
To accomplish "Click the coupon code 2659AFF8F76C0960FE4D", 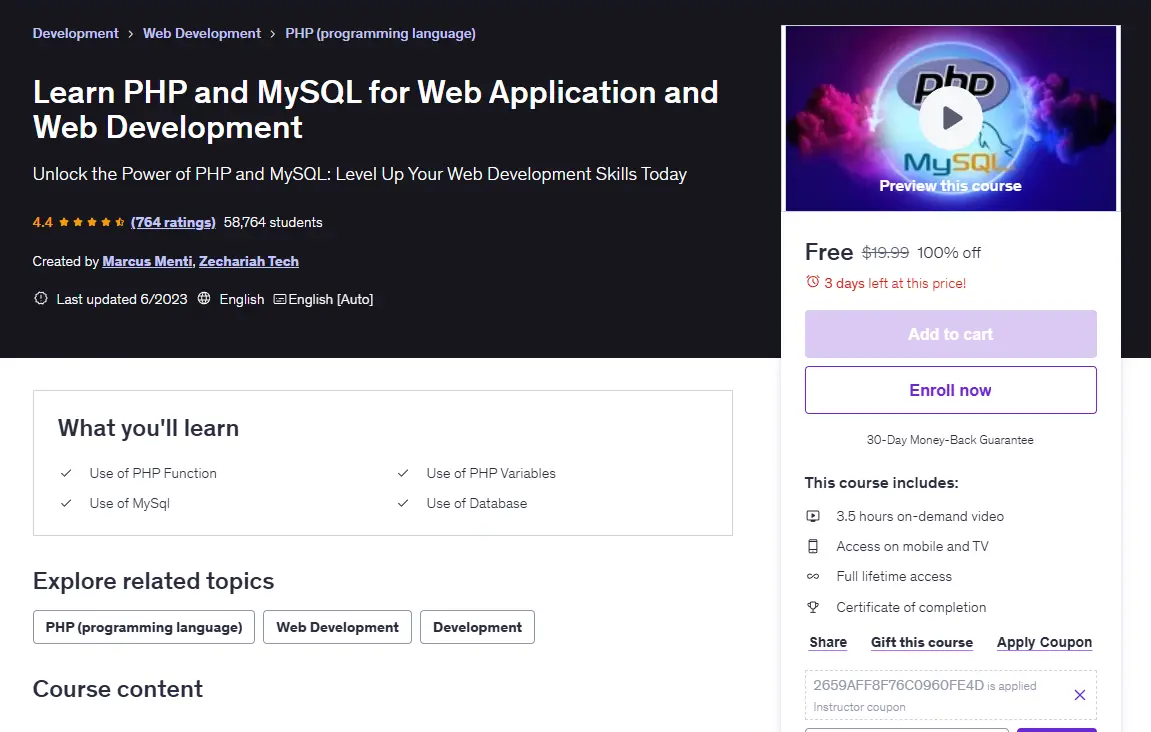I will point(898,685).
